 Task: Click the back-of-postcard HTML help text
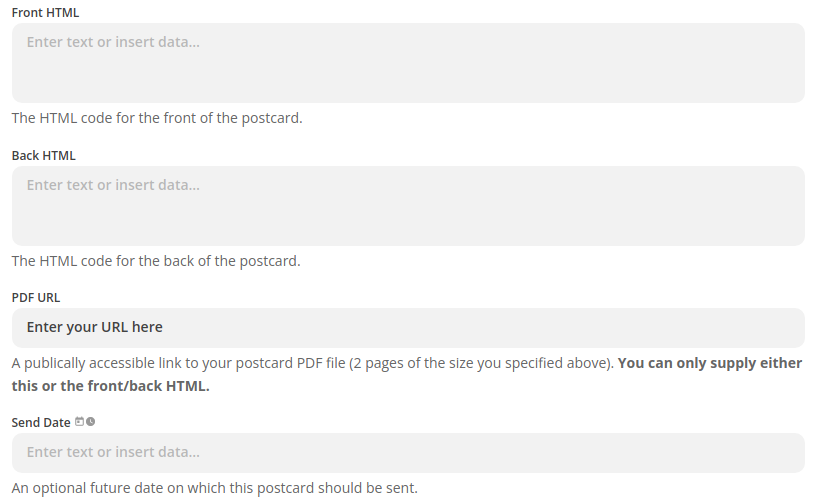(x=156, y=261)
